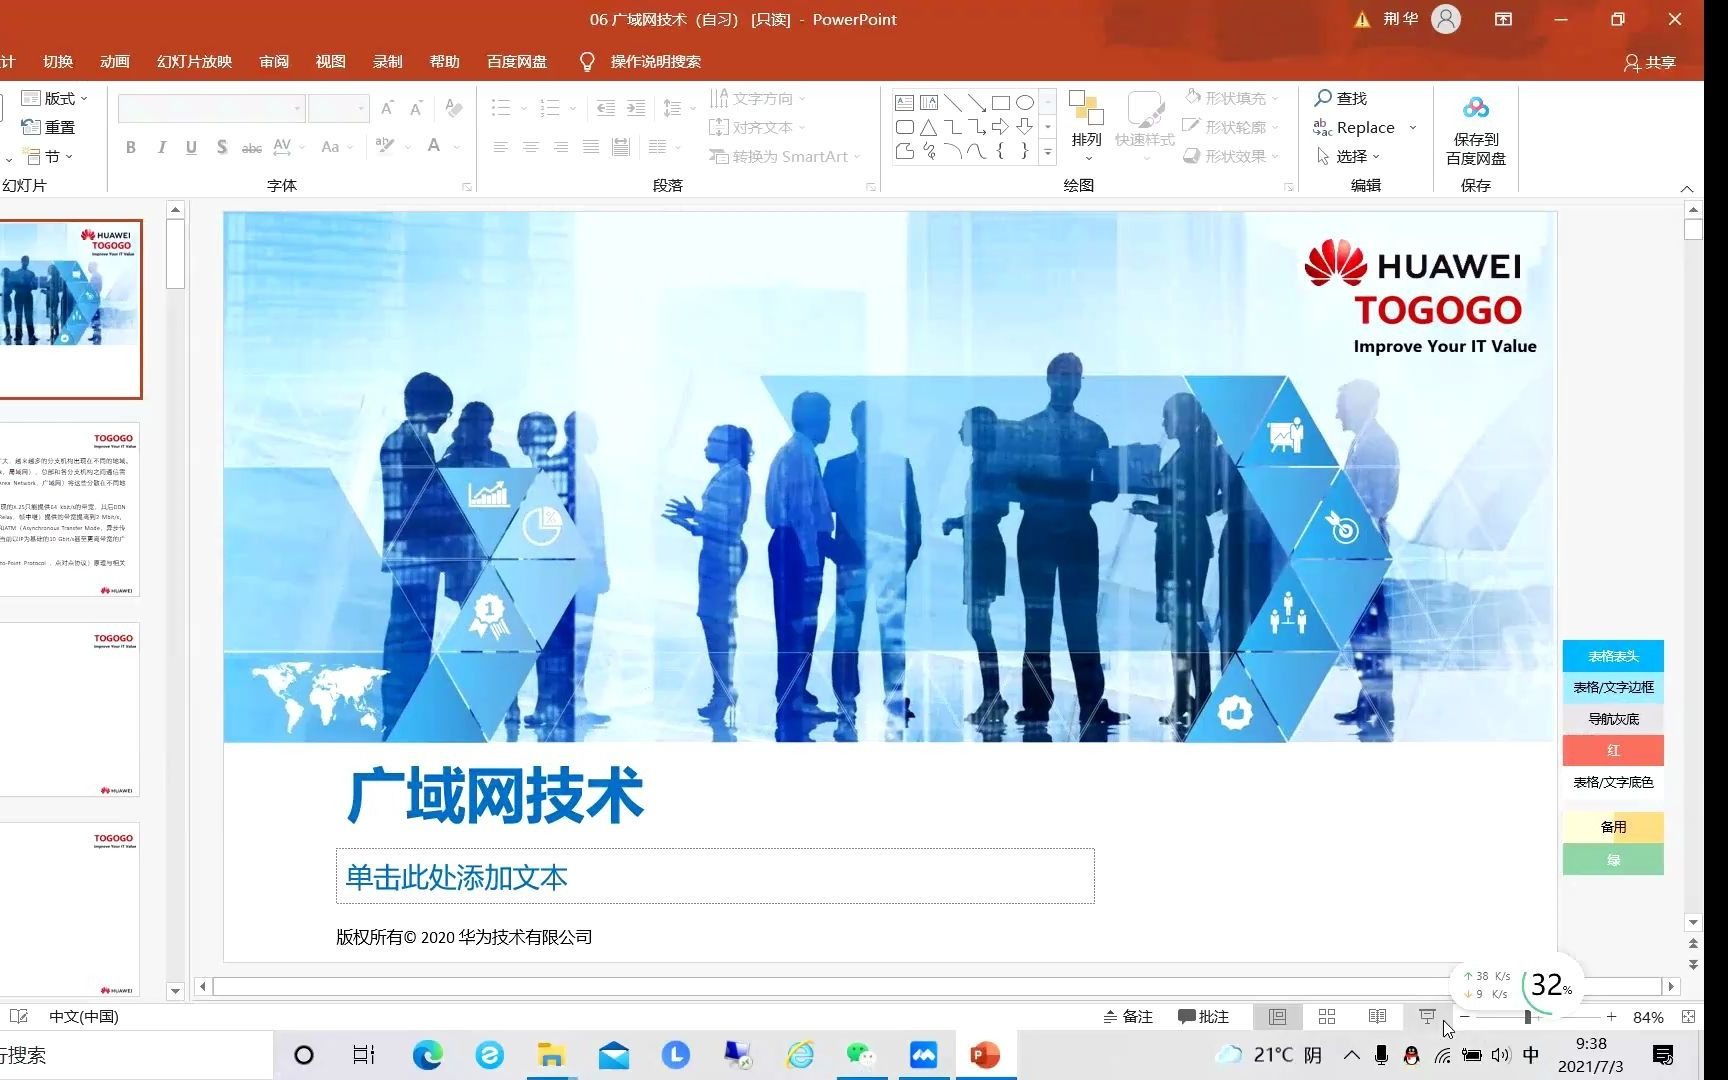The image size is (1728, 1080).
Task: Expand the shapes gallery More arrow
Action: pyautogui.click(x=1048, y=153)
